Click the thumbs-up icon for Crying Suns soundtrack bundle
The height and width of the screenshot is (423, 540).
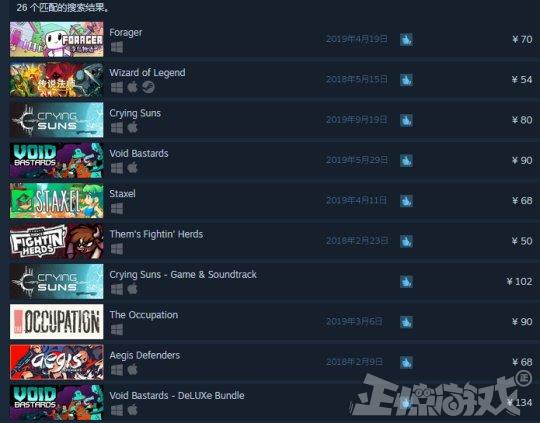click(406, 281)
